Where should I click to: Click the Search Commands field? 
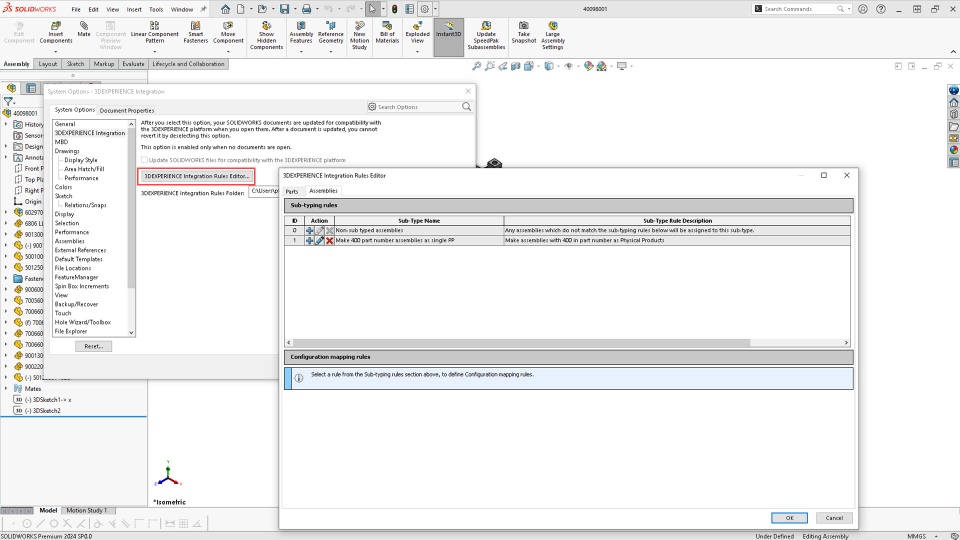point(802,9)
